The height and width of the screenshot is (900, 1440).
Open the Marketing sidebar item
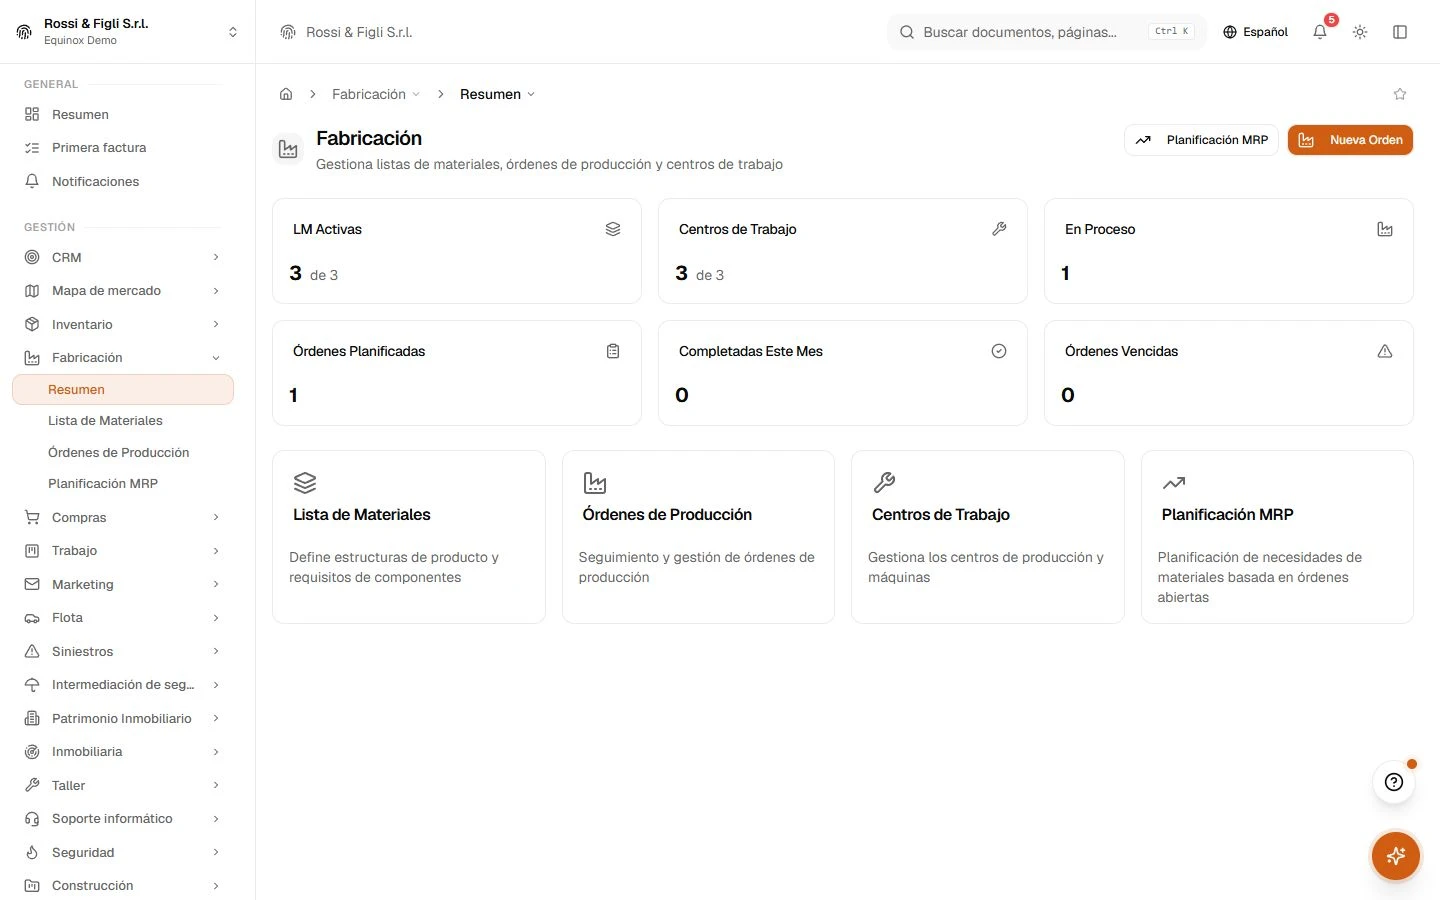click(122, 584)
